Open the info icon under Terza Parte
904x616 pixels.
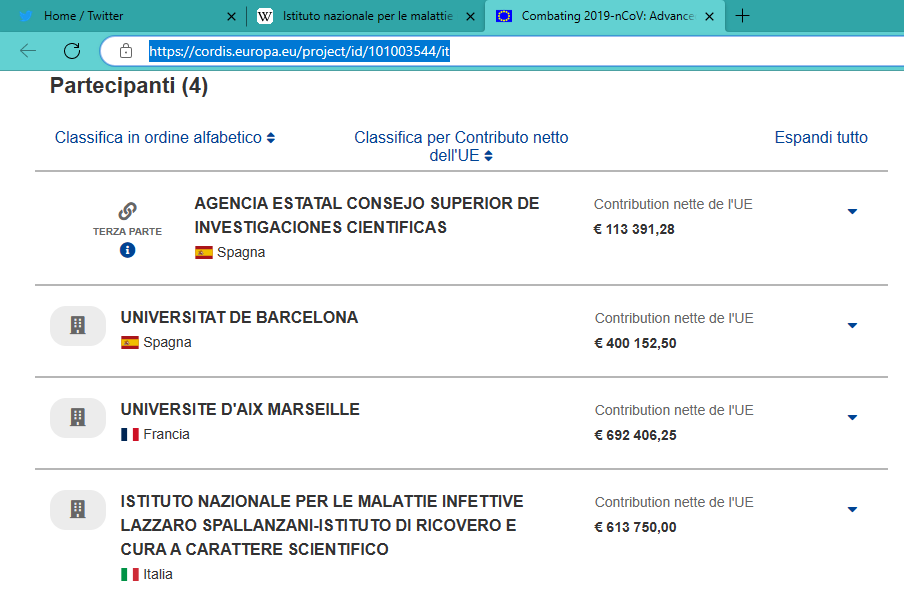127,250
